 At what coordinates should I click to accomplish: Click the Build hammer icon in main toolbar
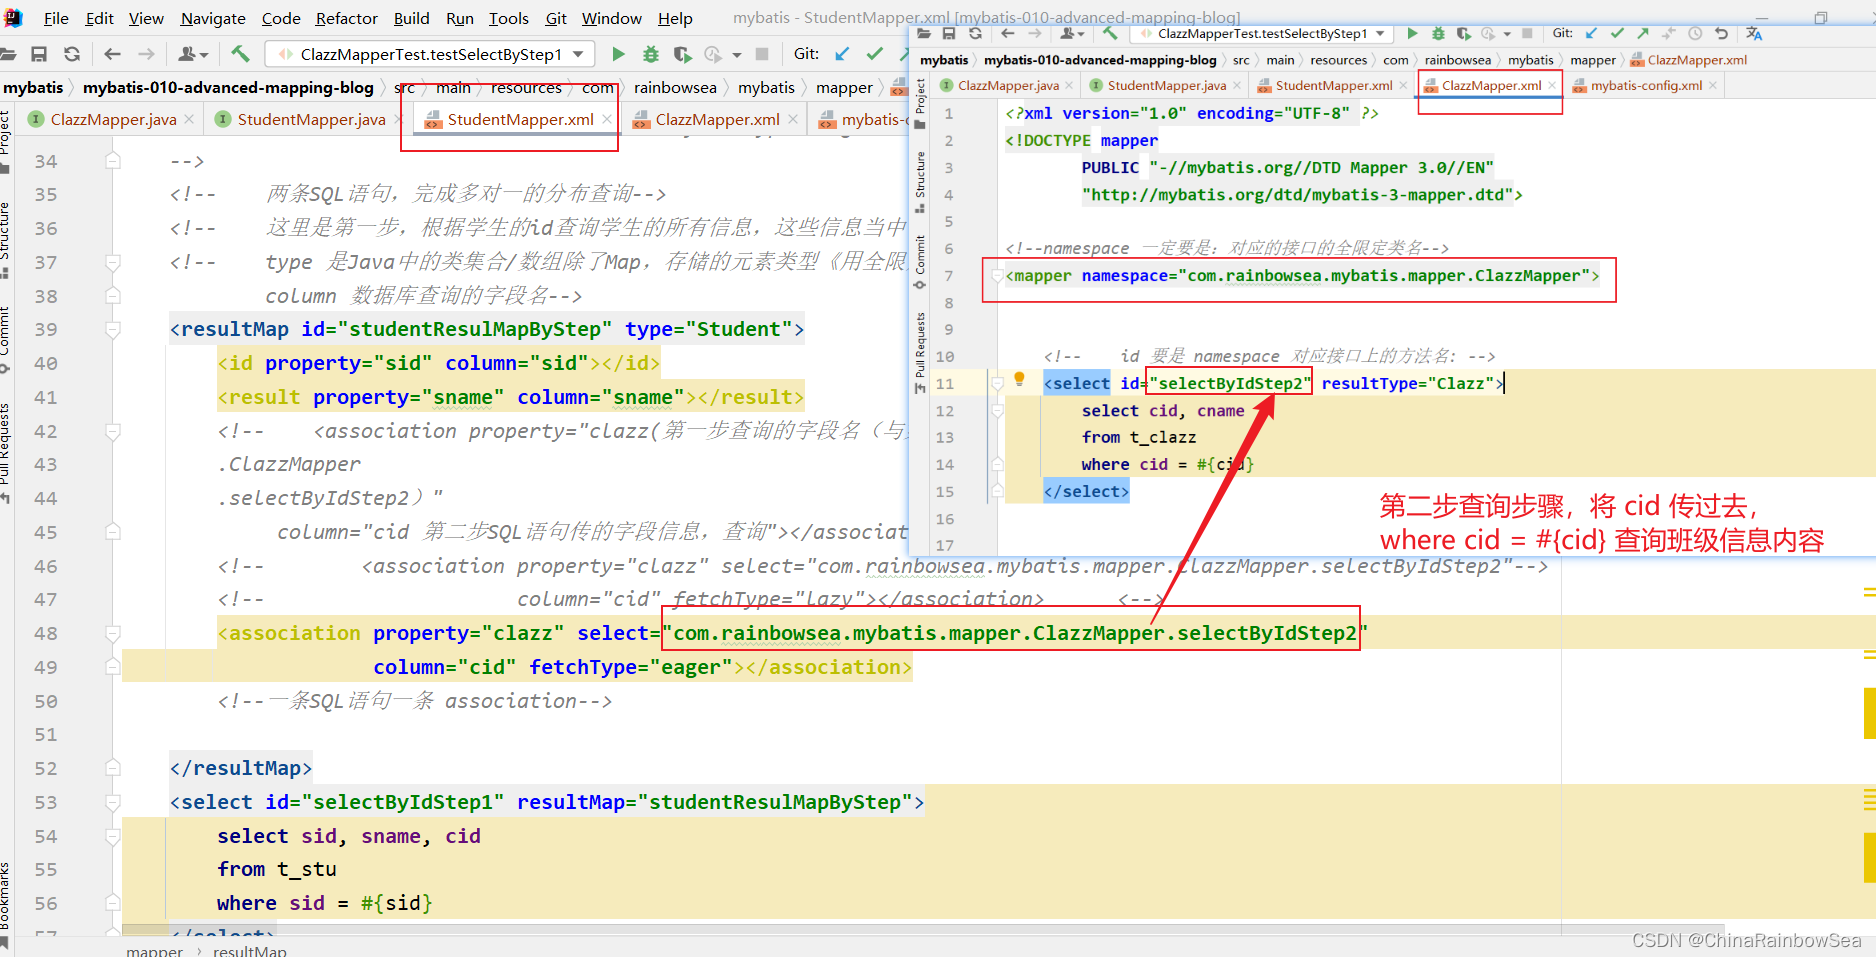click(x=240, y=54)
